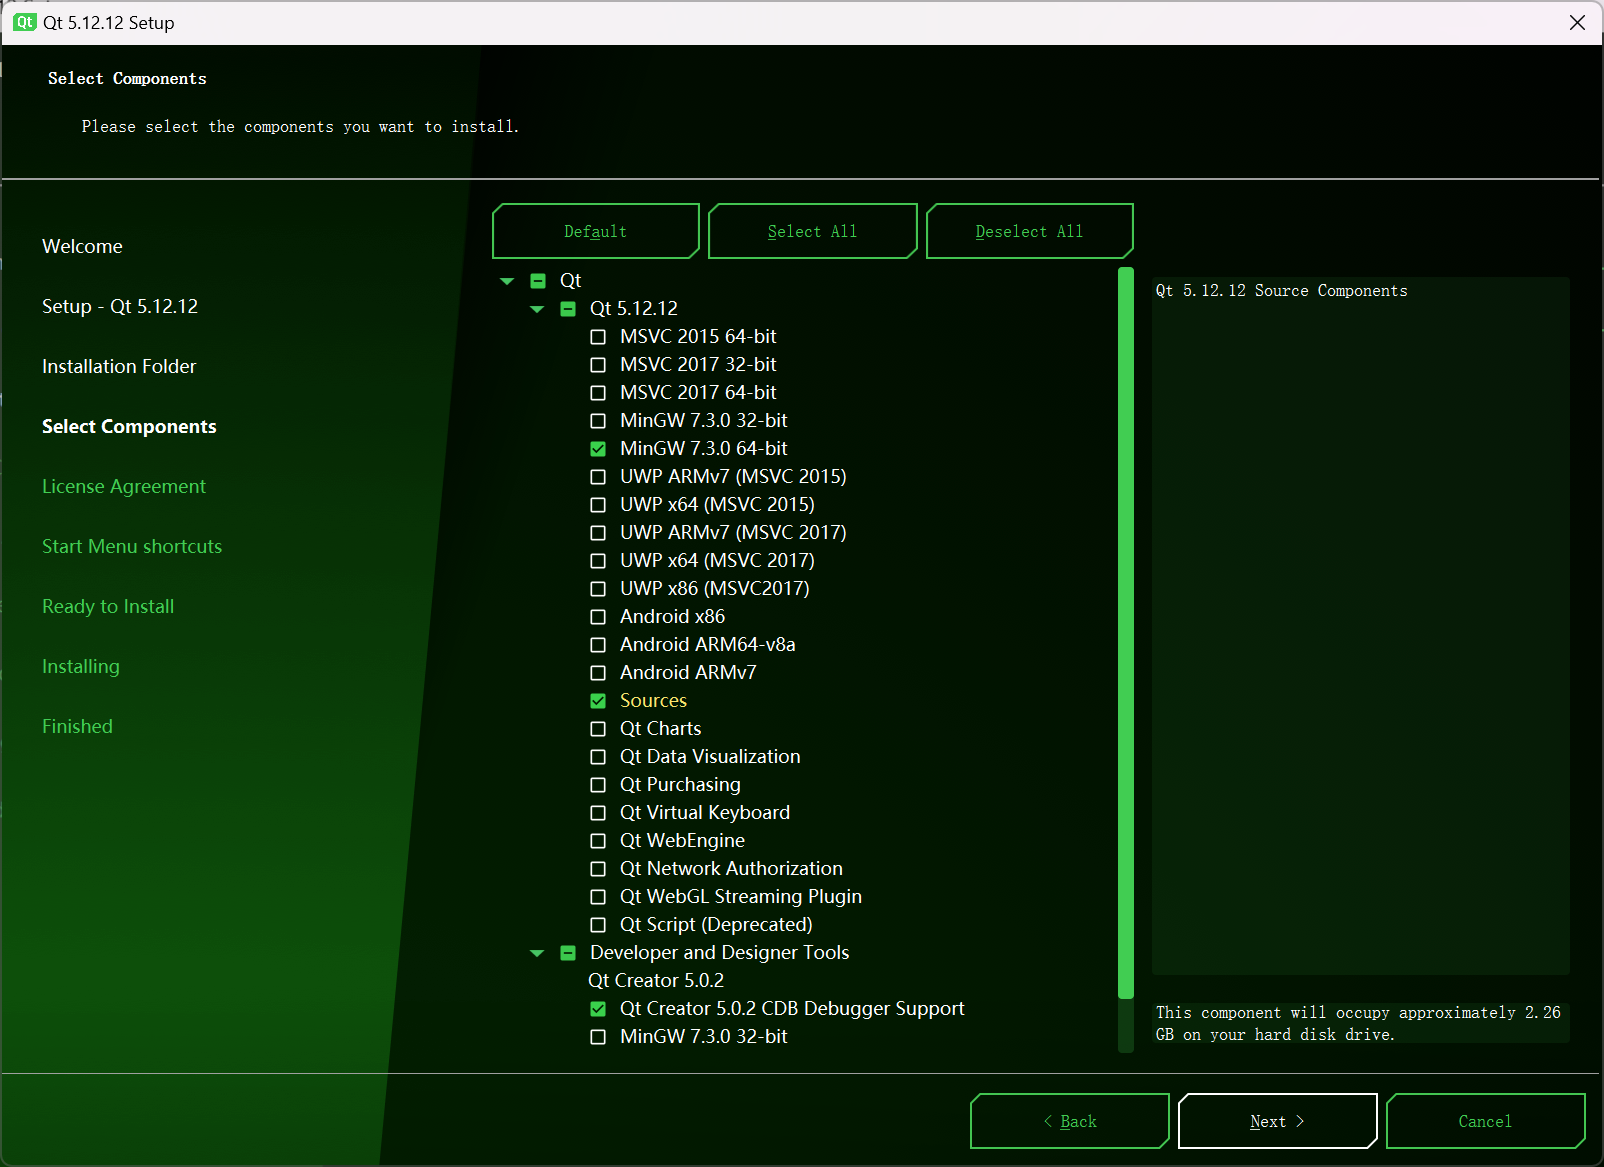This screenshot has height=1167, width=1604.
Task: Select the Sources row label
Action: click(653, 701)
